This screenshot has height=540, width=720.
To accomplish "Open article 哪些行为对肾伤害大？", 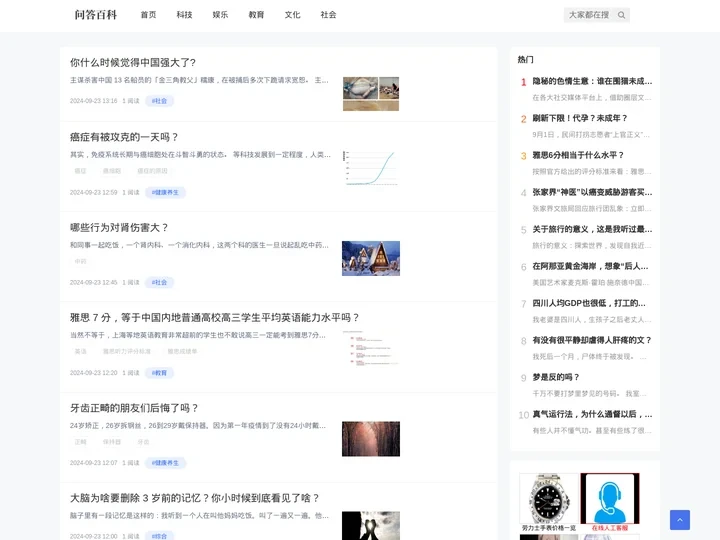I will point(119,228).
